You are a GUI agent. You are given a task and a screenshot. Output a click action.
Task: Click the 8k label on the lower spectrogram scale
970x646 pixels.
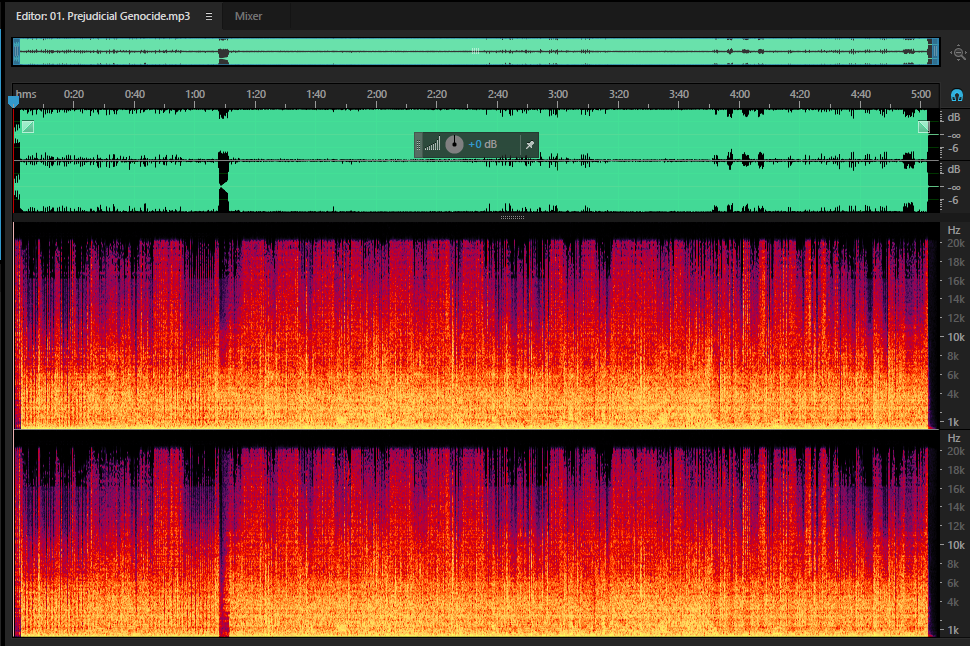pyautogui.click(x=953, y=564)
